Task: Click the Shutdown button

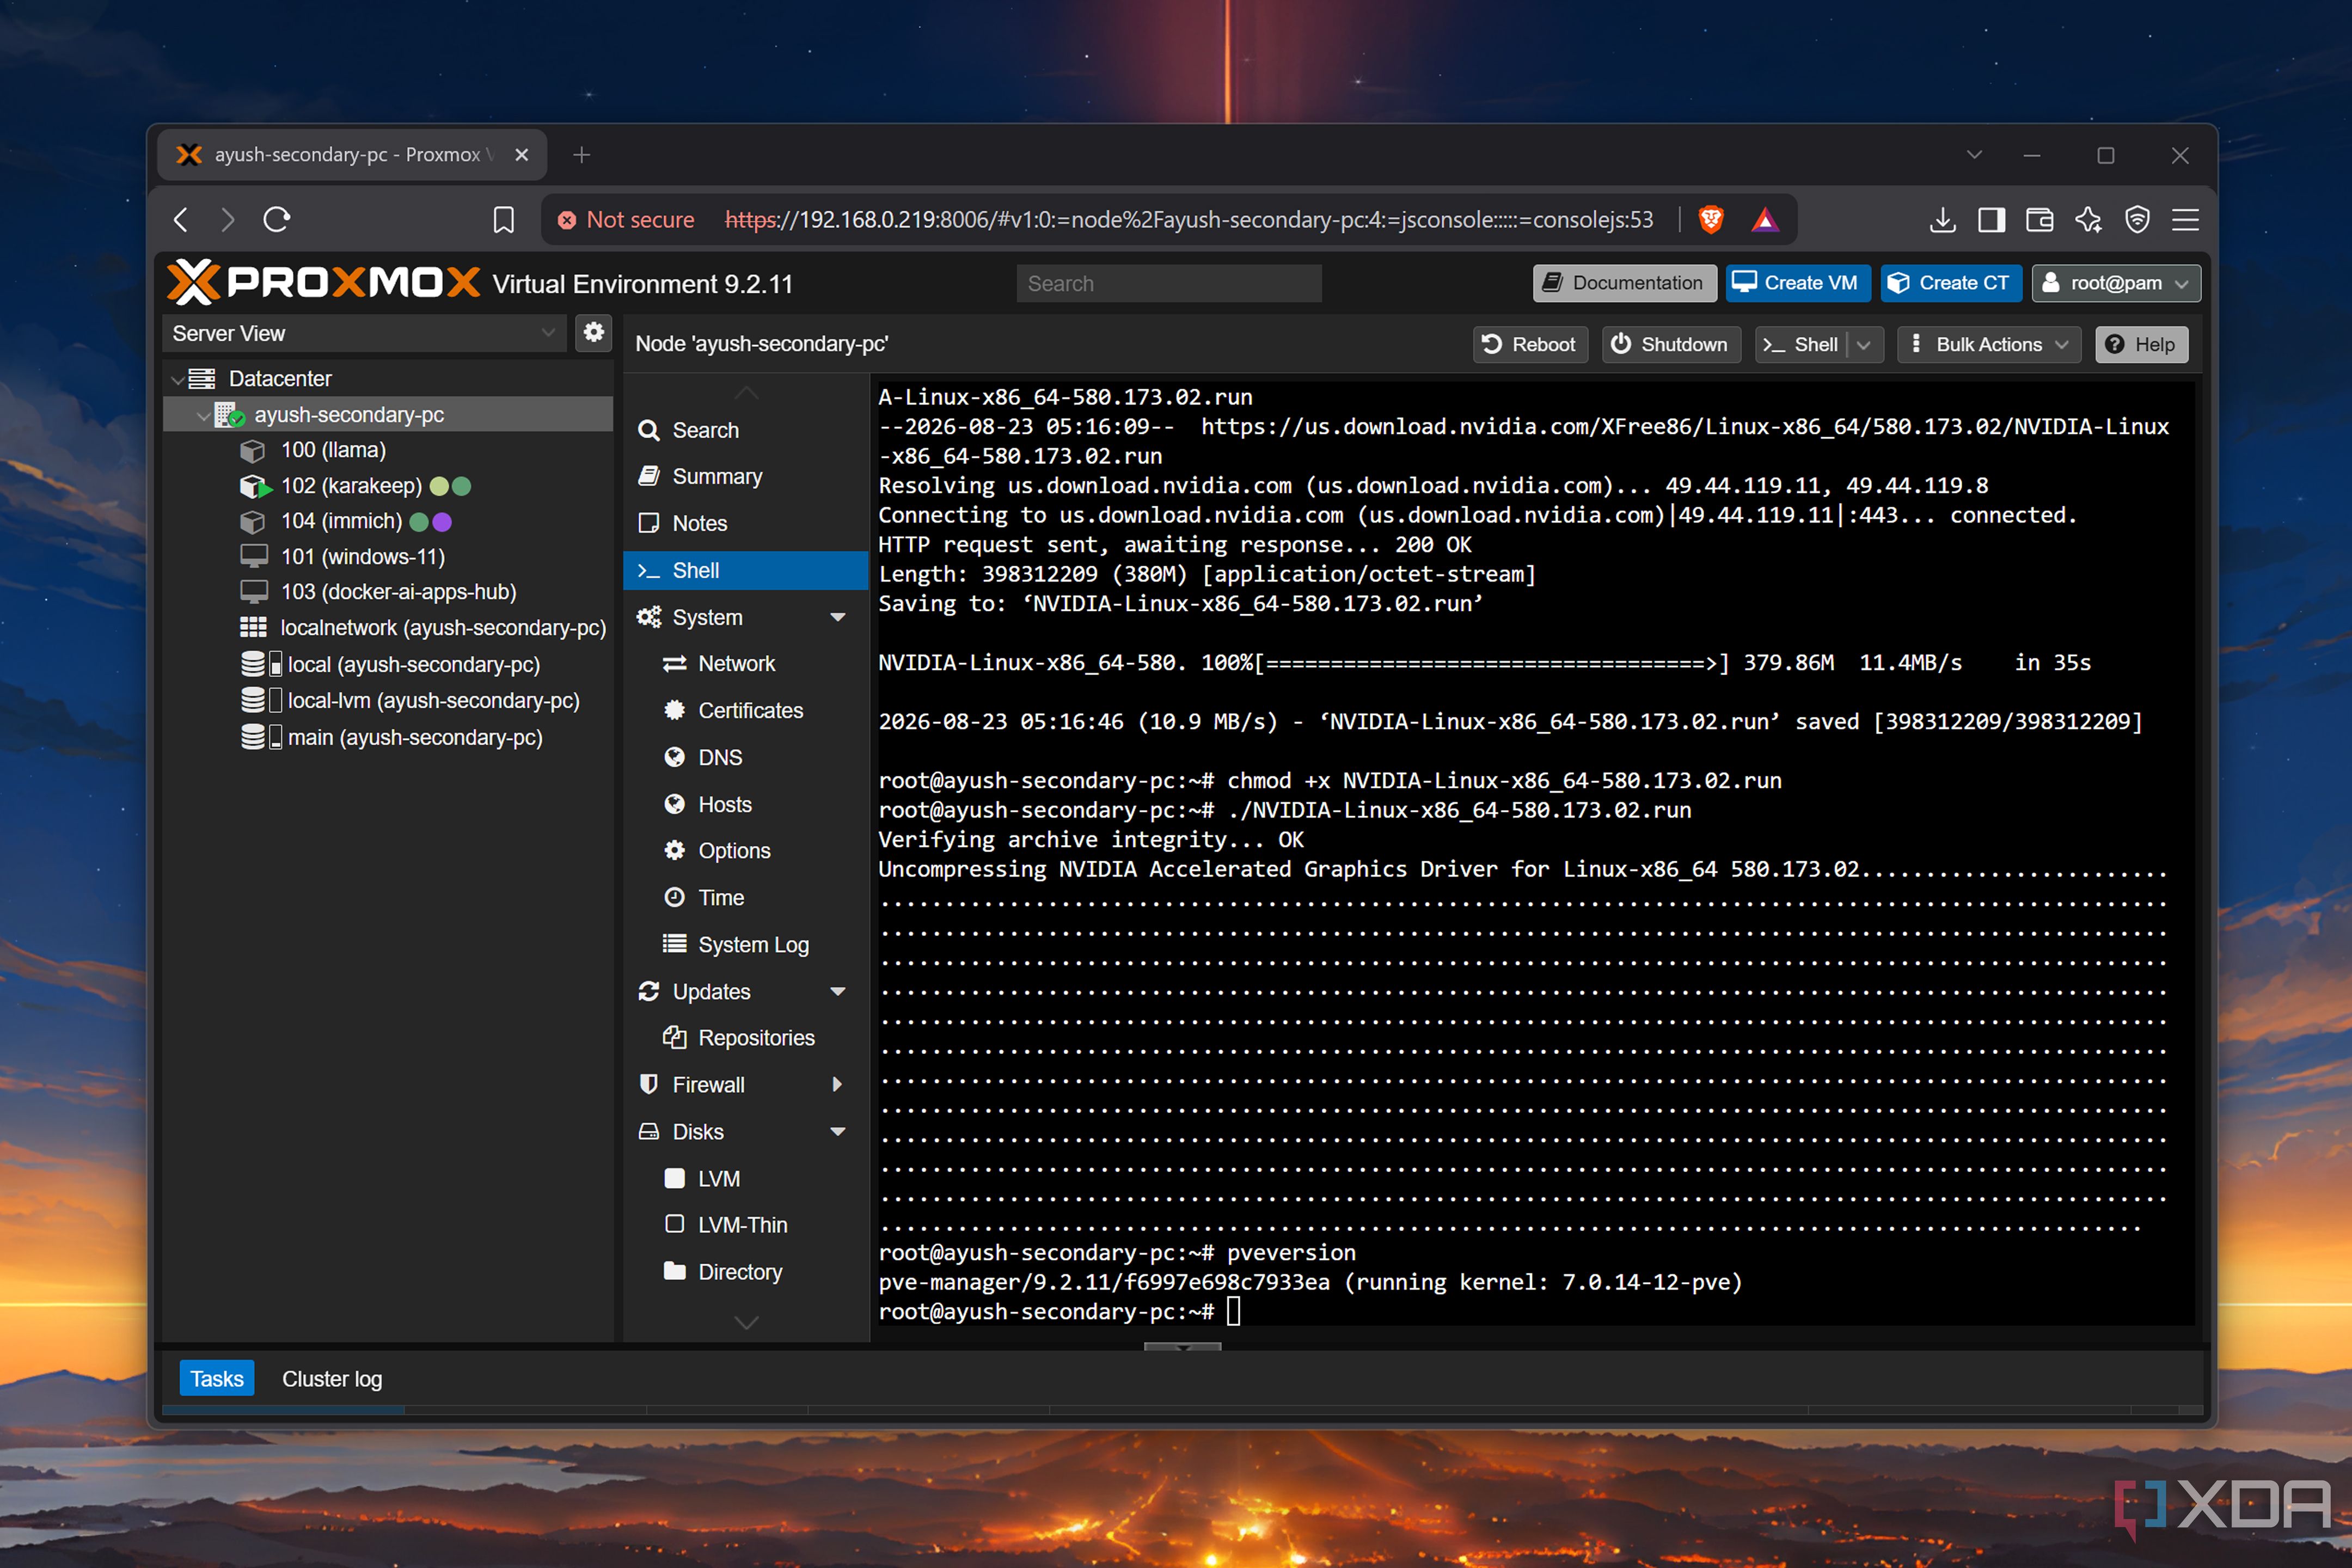Action: tap(1671, 344)
